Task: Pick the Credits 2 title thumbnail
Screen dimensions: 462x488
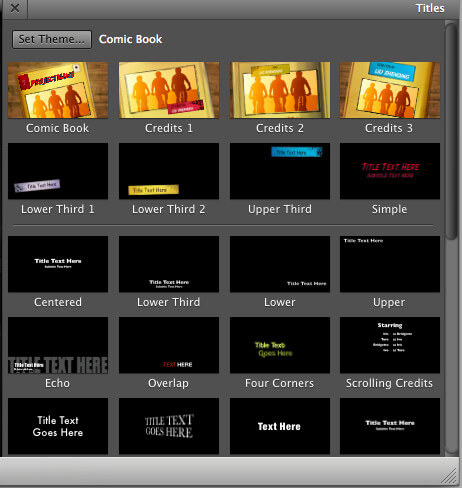Action: (280, 90)
